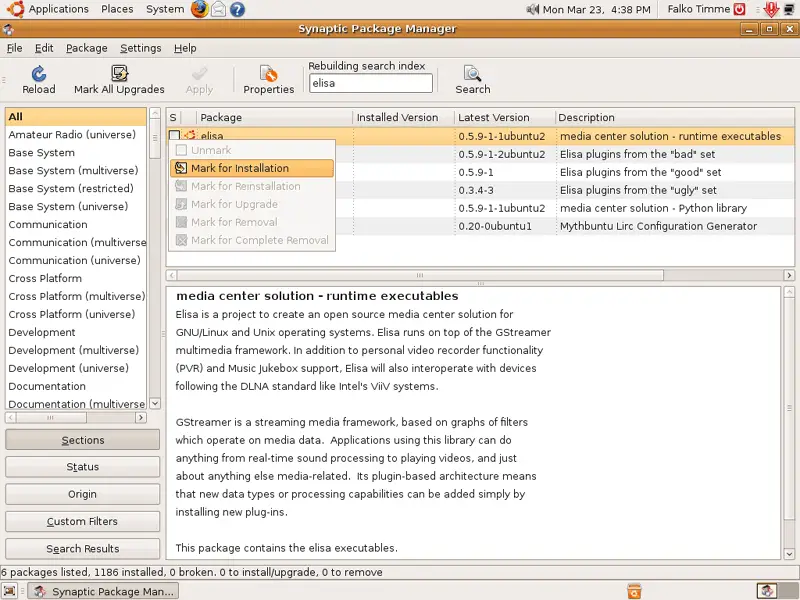The image size is (800, 600).
Task: Click the quick search field containing elisa
Action: pyautogui.click(x=371, y=83)
